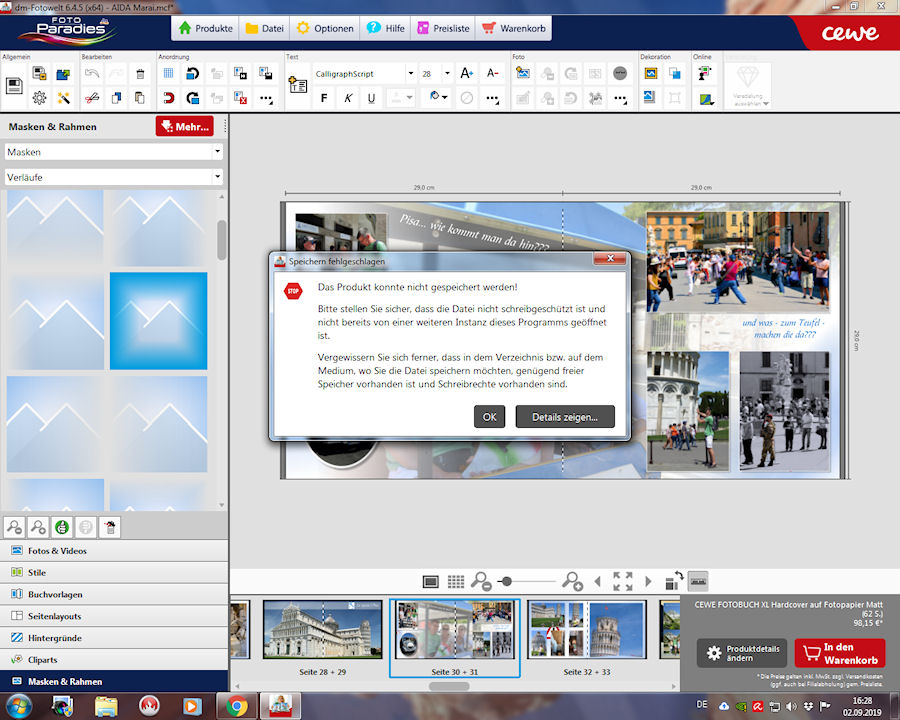The height and width of the screenshot is (720, 900).
Task: Open the Verläufe subcategory dropdown
Action: pyautogui.click(x=217, y=177)
